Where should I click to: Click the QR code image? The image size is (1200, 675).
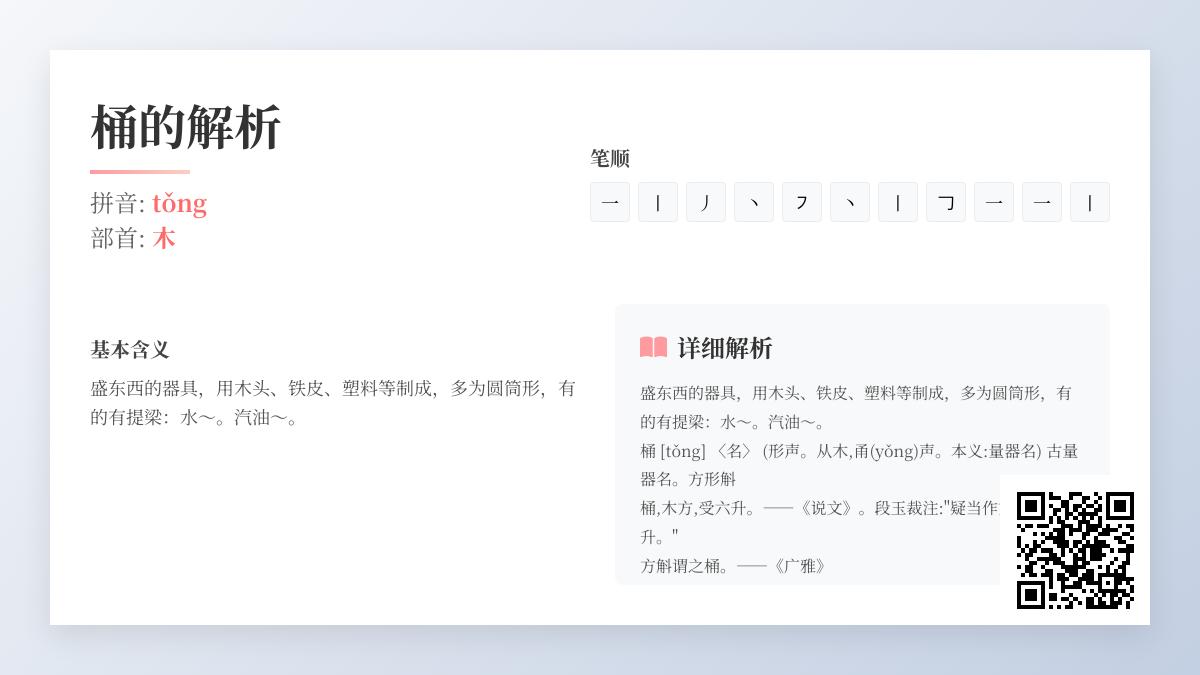1075,550
